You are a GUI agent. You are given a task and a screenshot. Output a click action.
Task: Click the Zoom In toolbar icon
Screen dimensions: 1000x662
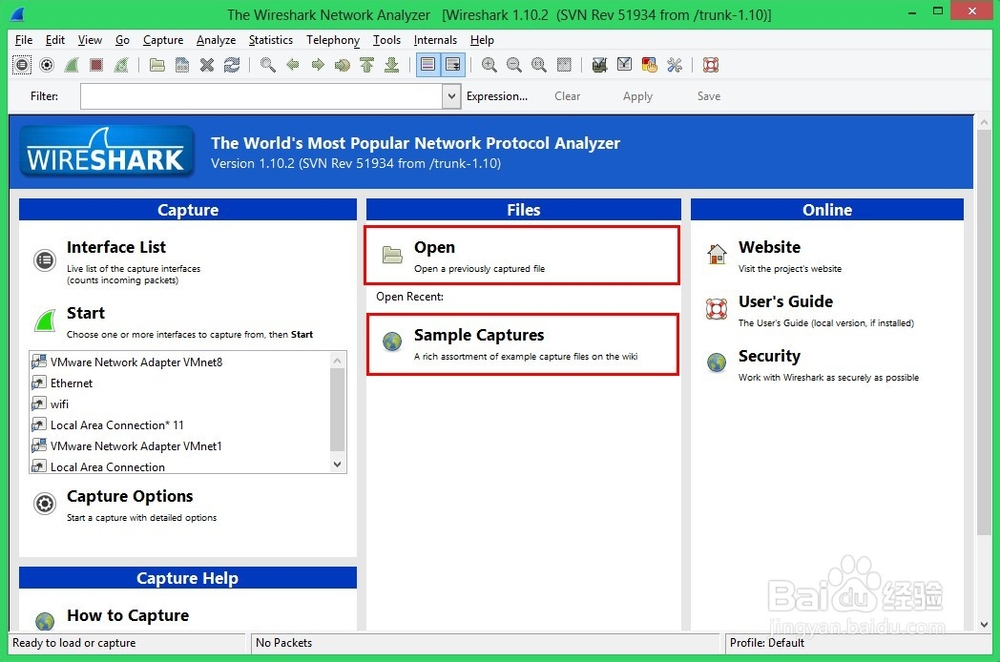(490, 64)
